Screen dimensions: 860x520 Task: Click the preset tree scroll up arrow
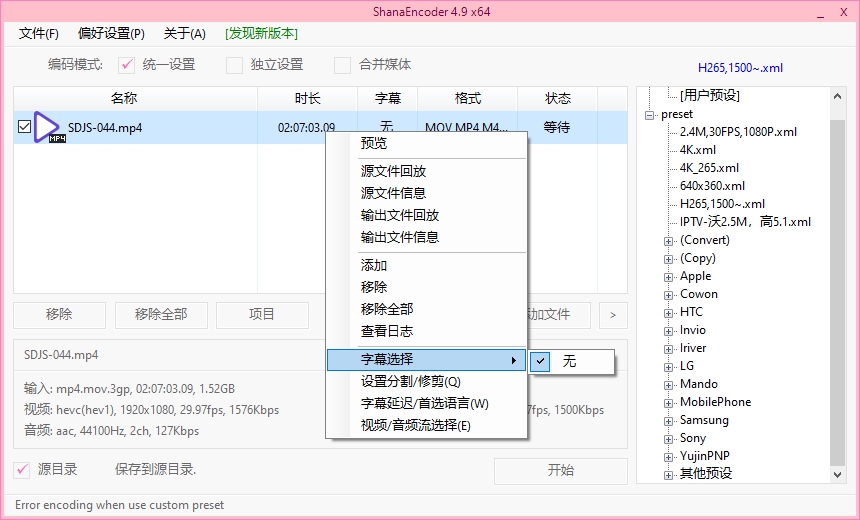coord(838,97)
